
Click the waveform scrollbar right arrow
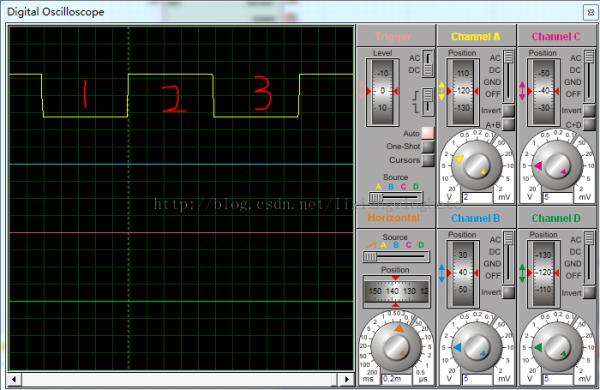[347, 379]
